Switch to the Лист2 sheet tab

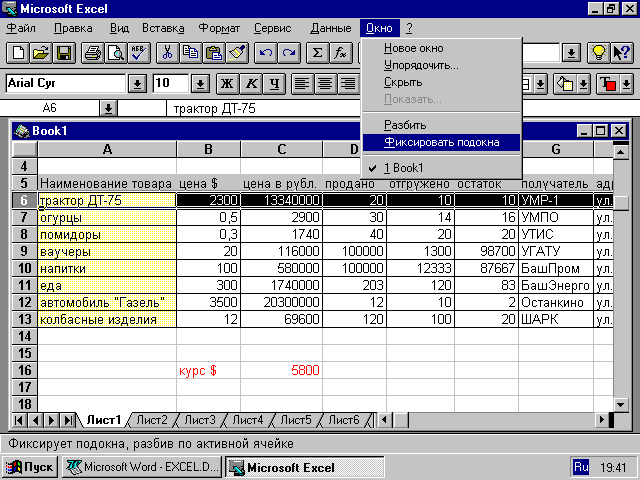151,420
